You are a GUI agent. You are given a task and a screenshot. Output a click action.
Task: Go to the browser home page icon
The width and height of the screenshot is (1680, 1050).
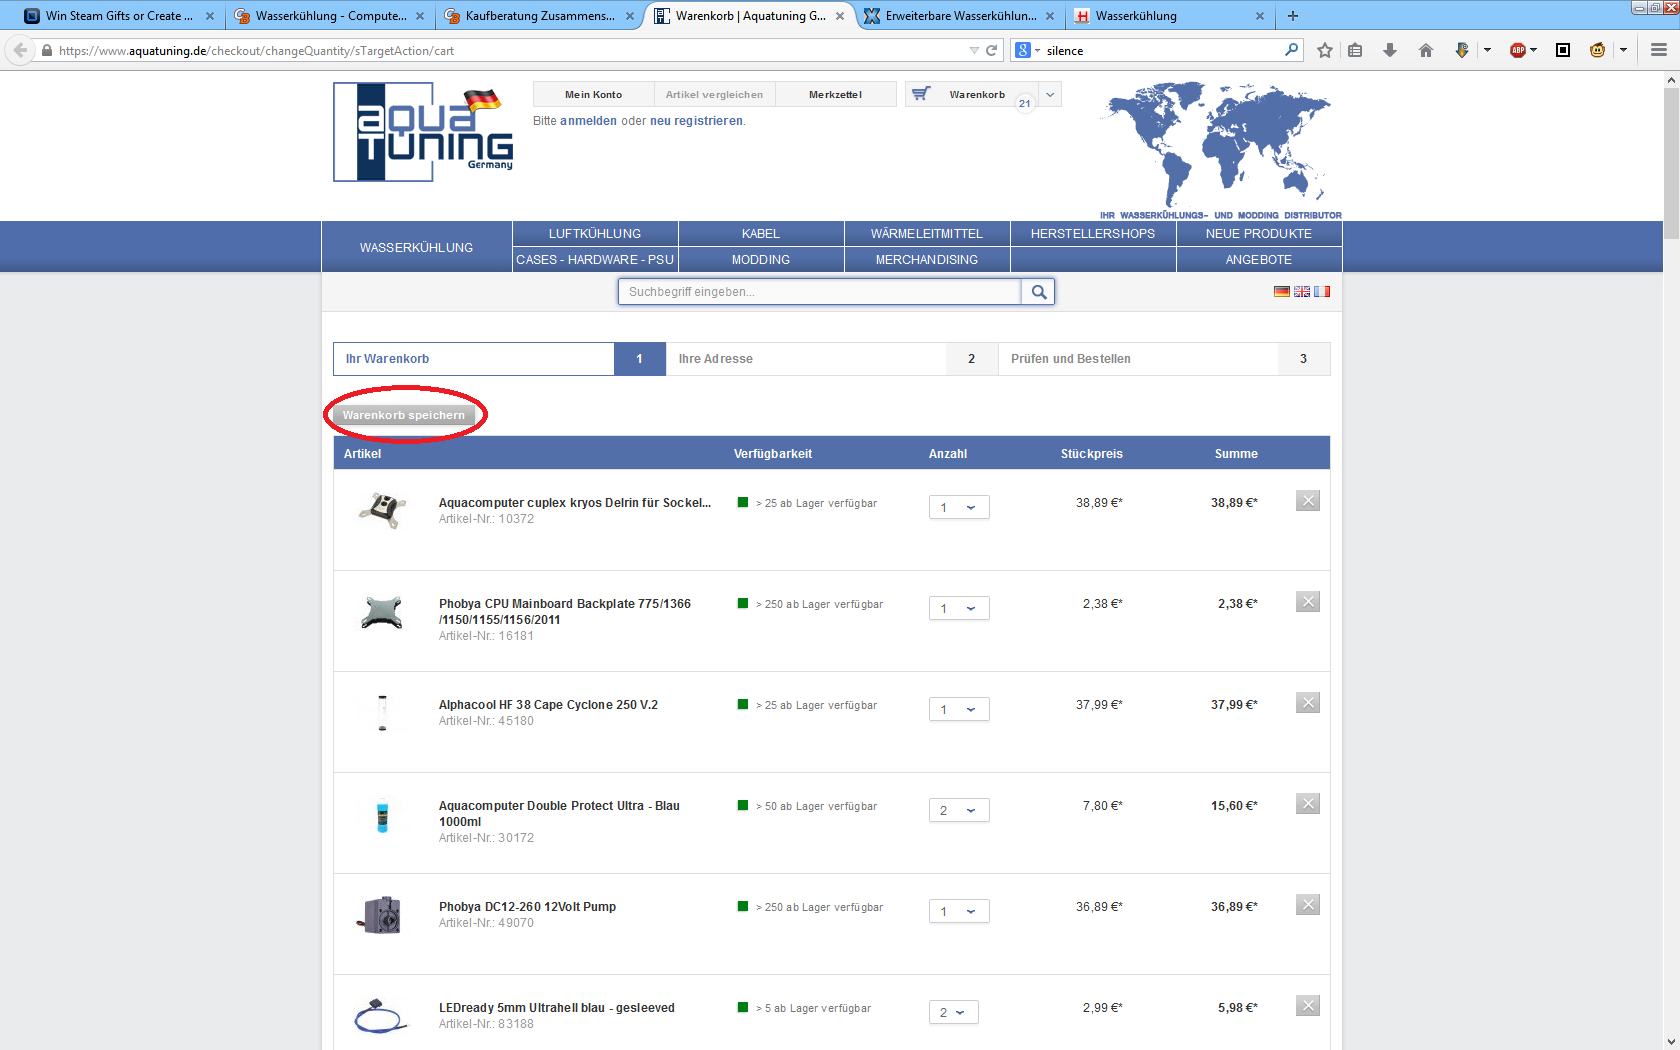pyautogui.click(x=1426, y=50)
